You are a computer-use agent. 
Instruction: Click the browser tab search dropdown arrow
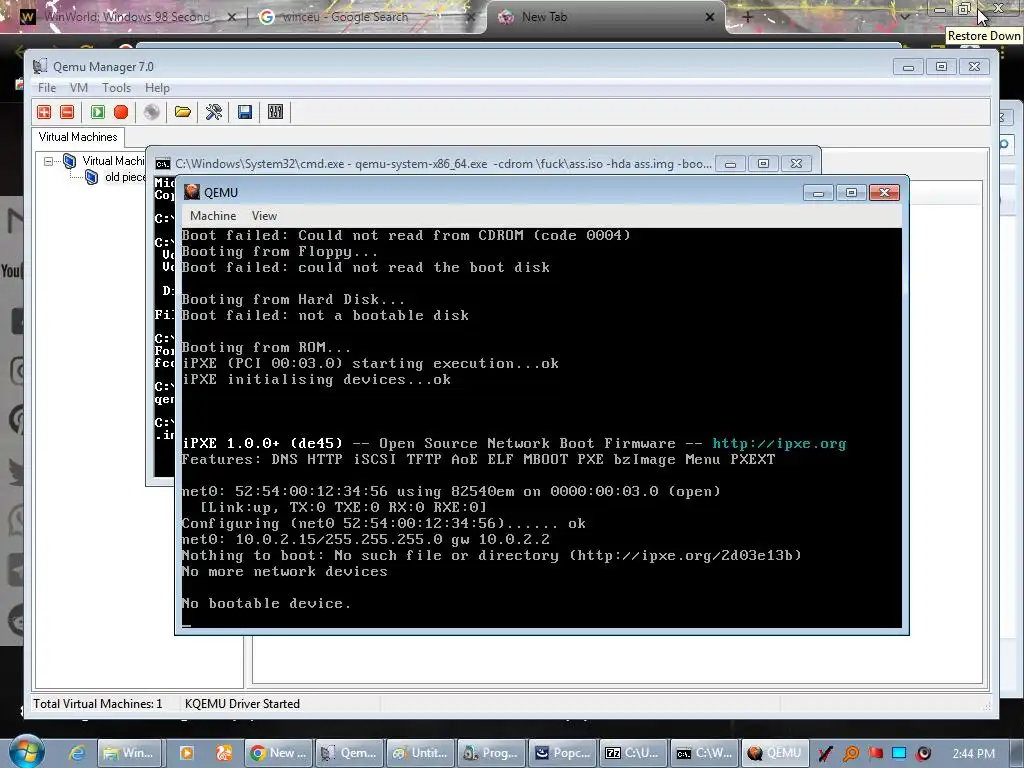tap(904, 17)
